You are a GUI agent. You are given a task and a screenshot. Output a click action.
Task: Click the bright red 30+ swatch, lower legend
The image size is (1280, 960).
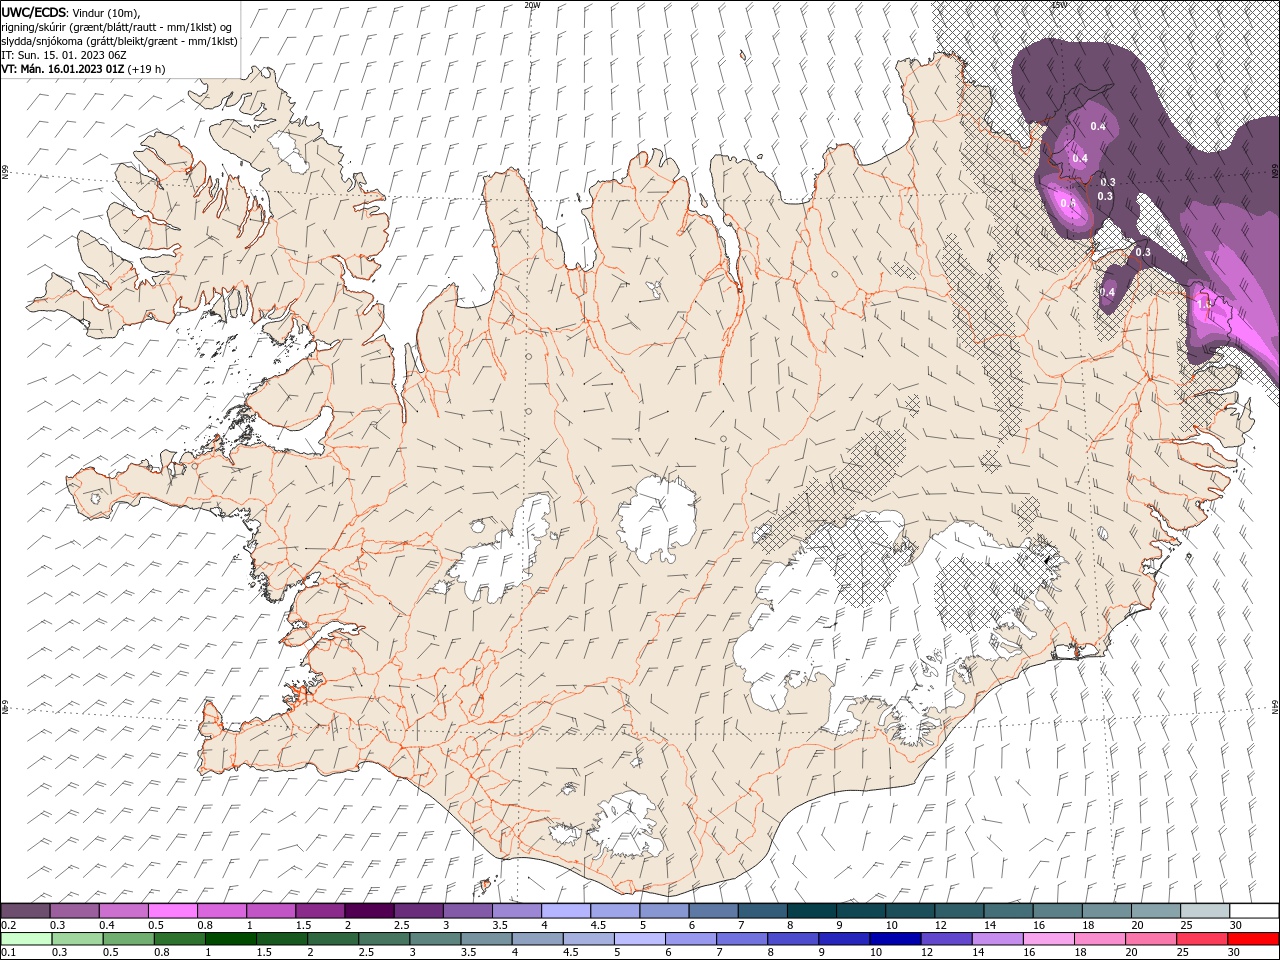click(1253, 939)
